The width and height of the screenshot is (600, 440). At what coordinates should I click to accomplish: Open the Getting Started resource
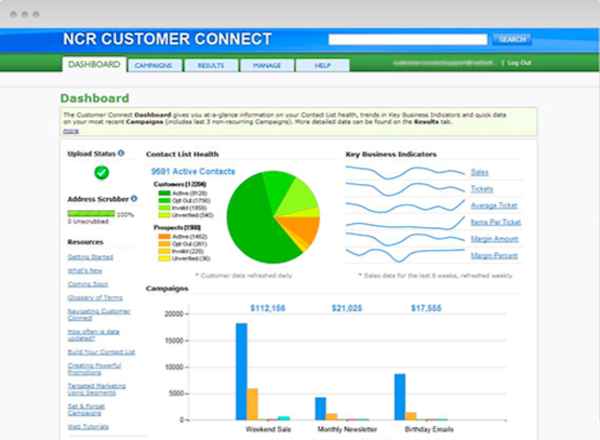tap(90, 257)
